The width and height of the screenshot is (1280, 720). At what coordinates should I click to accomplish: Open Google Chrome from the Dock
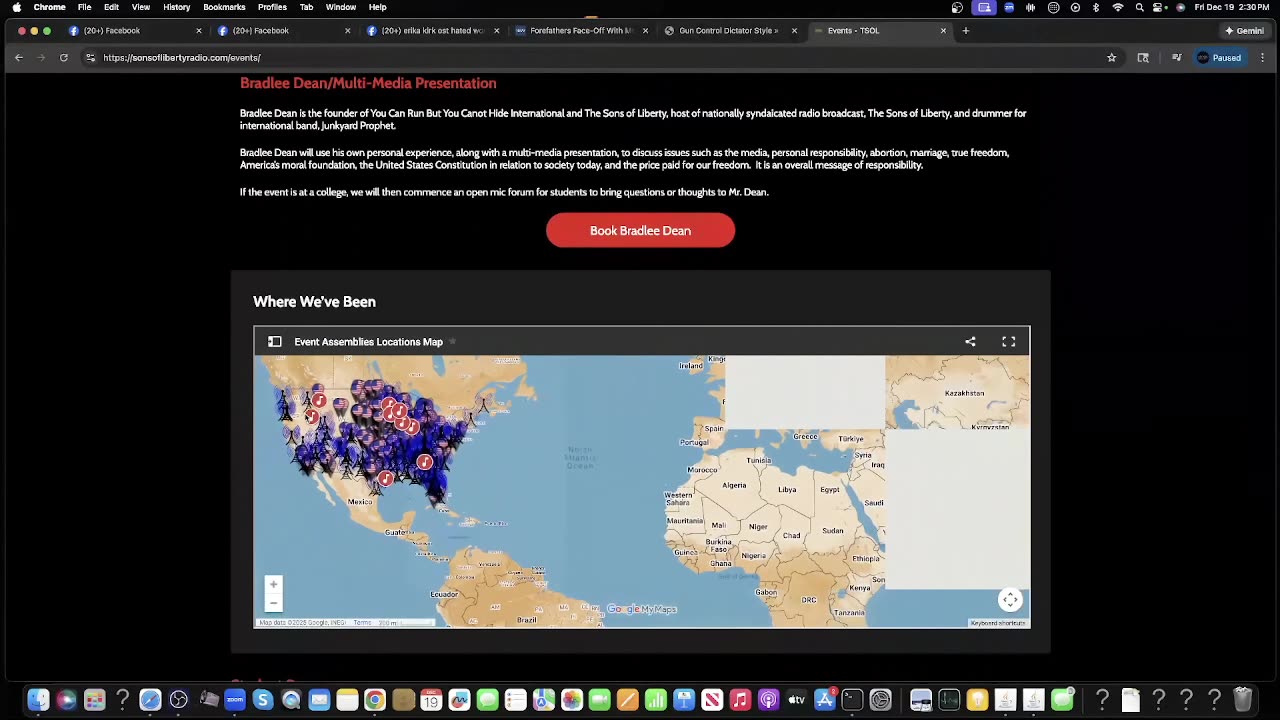[x=375, y=700]
